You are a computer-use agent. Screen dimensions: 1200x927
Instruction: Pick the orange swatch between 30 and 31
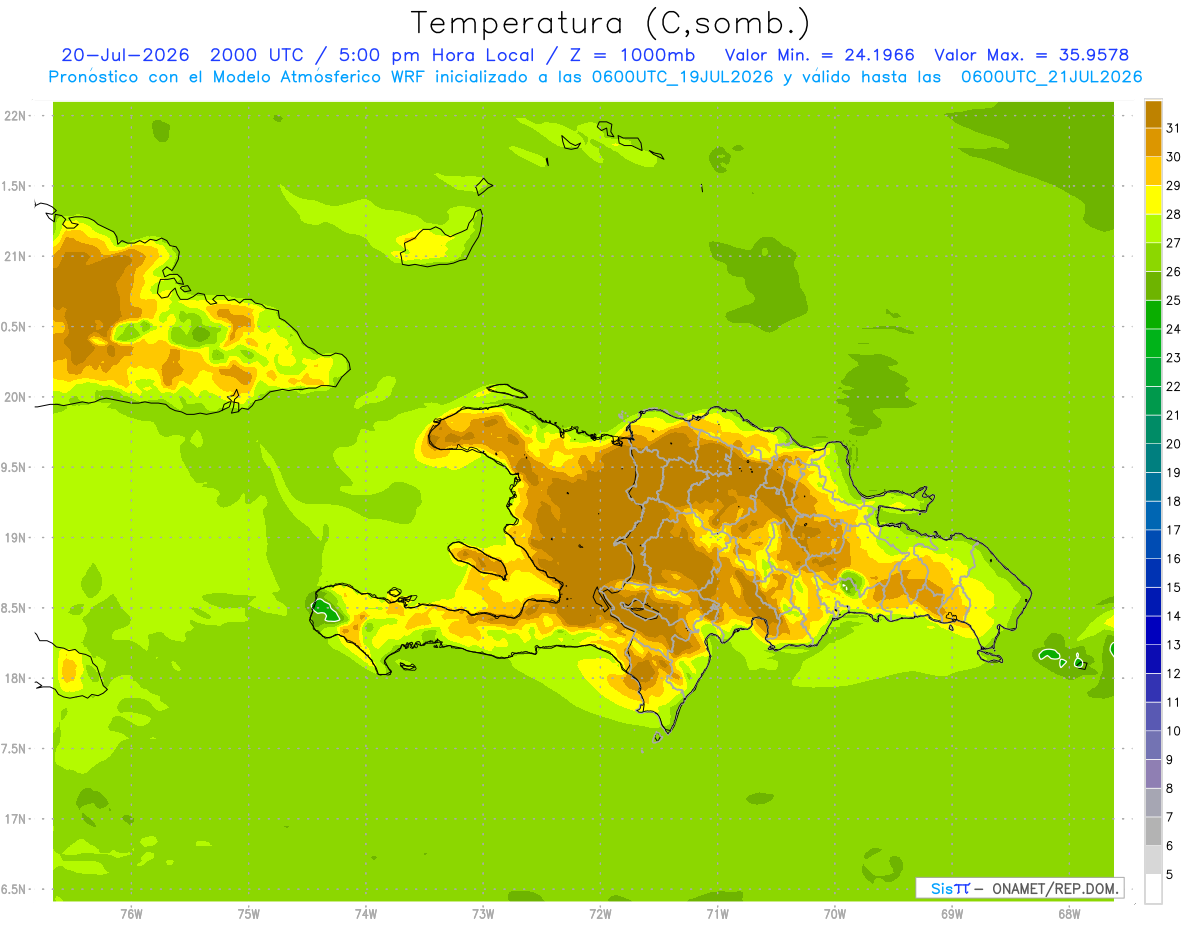1153,143
